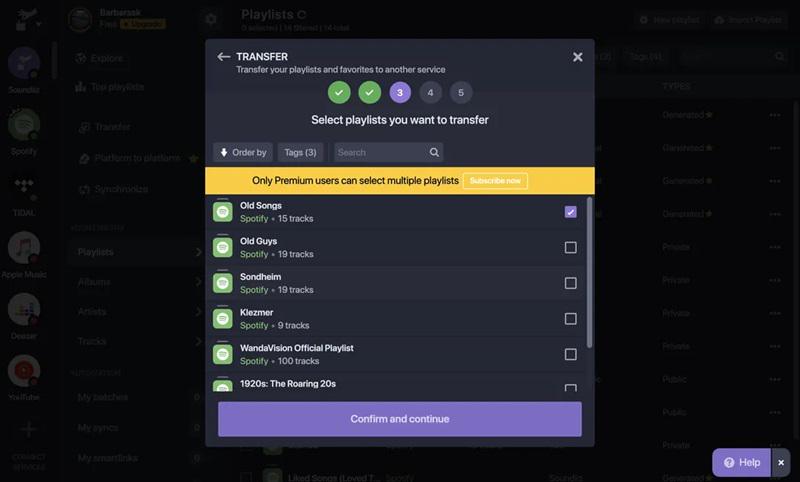
Task: Select the Deezer service icon
Action: pos(24,311)
